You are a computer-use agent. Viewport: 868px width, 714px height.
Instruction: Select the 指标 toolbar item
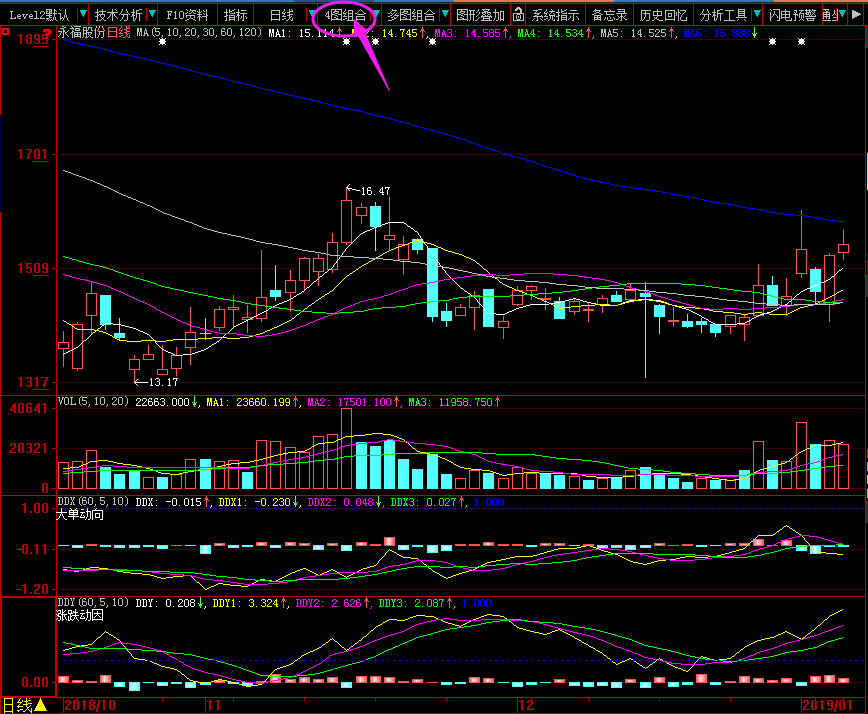236,15
